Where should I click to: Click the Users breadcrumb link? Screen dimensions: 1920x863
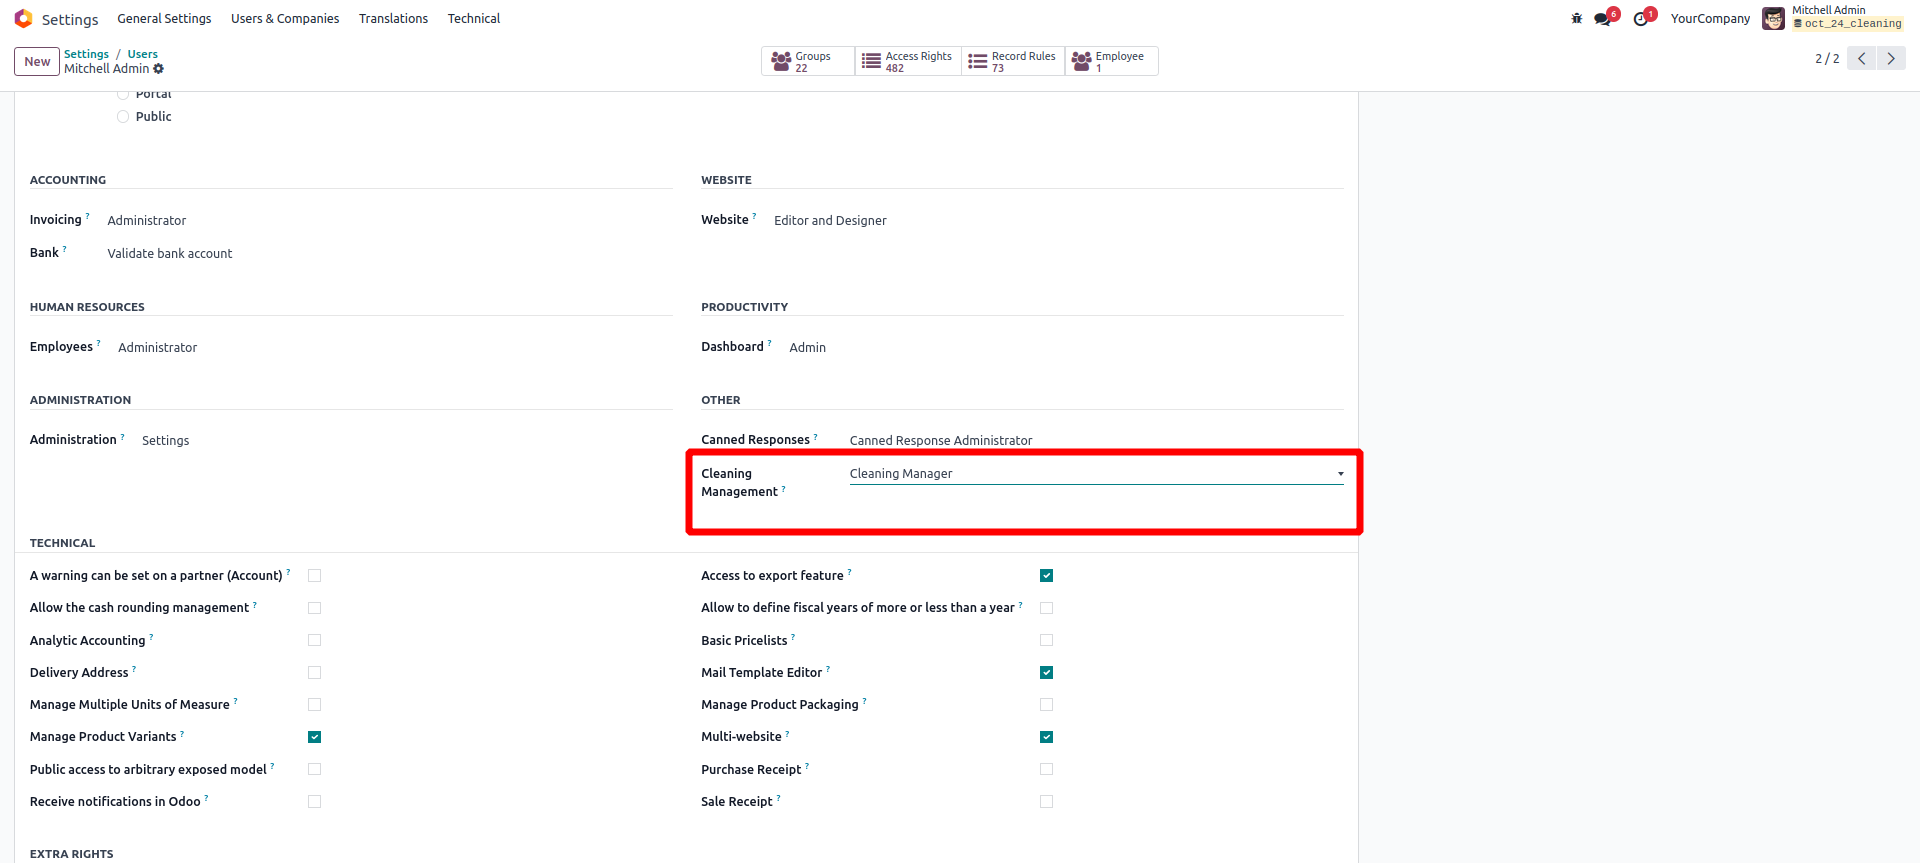click(x=142, y=54)
